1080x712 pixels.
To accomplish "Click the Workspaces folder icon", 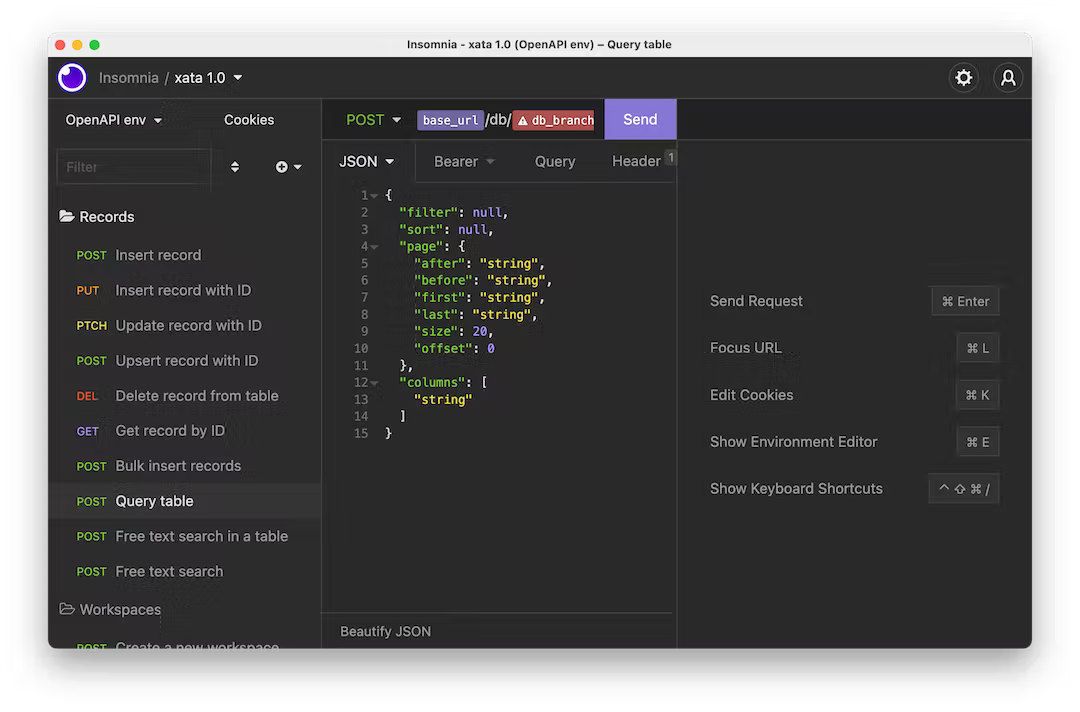I will [x=67, y=609].
